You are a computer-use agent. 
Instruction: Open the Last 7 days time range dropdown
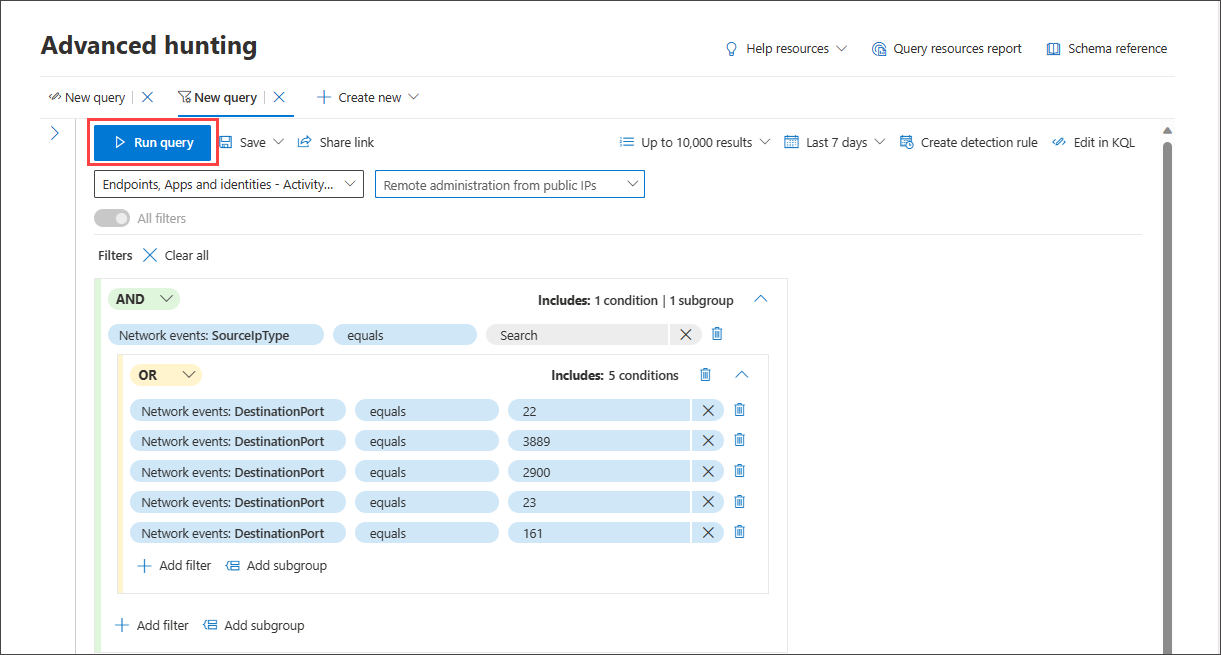pyautogui.click(x=834, y=142)
